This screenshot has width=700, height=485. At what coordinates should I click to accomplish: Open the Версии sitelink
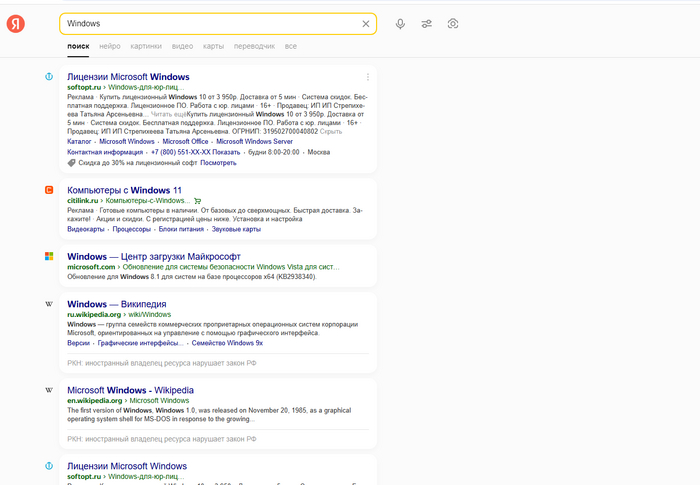click(79, 343)
